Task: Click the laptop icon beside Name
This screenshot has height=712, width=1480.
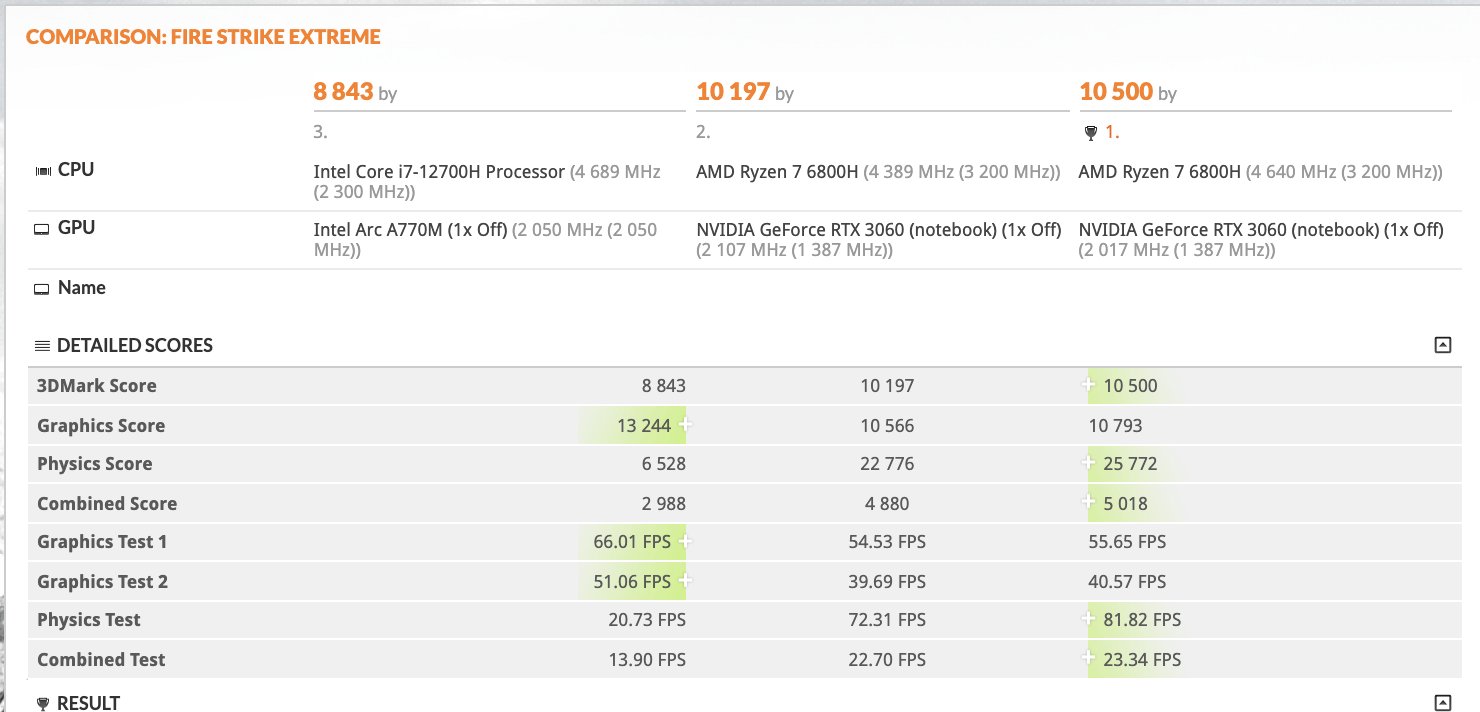Action: pyautogui.click(x=42, y=289)
